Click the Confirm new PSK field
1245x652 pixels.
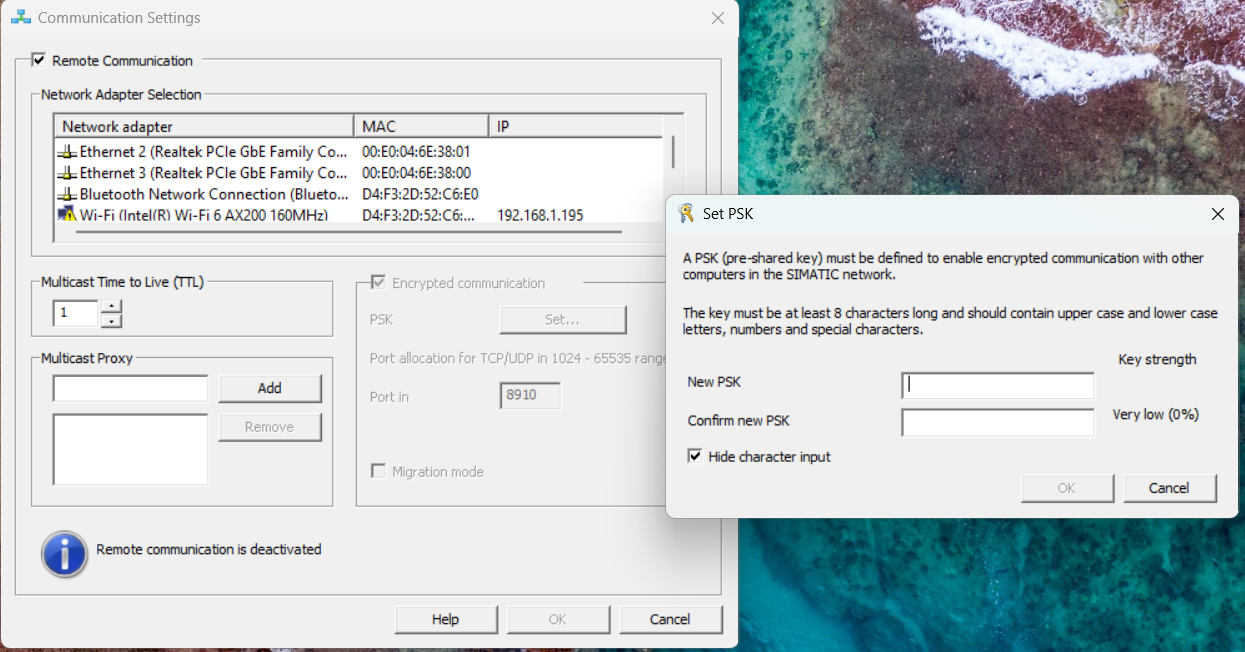pos(998,423)
